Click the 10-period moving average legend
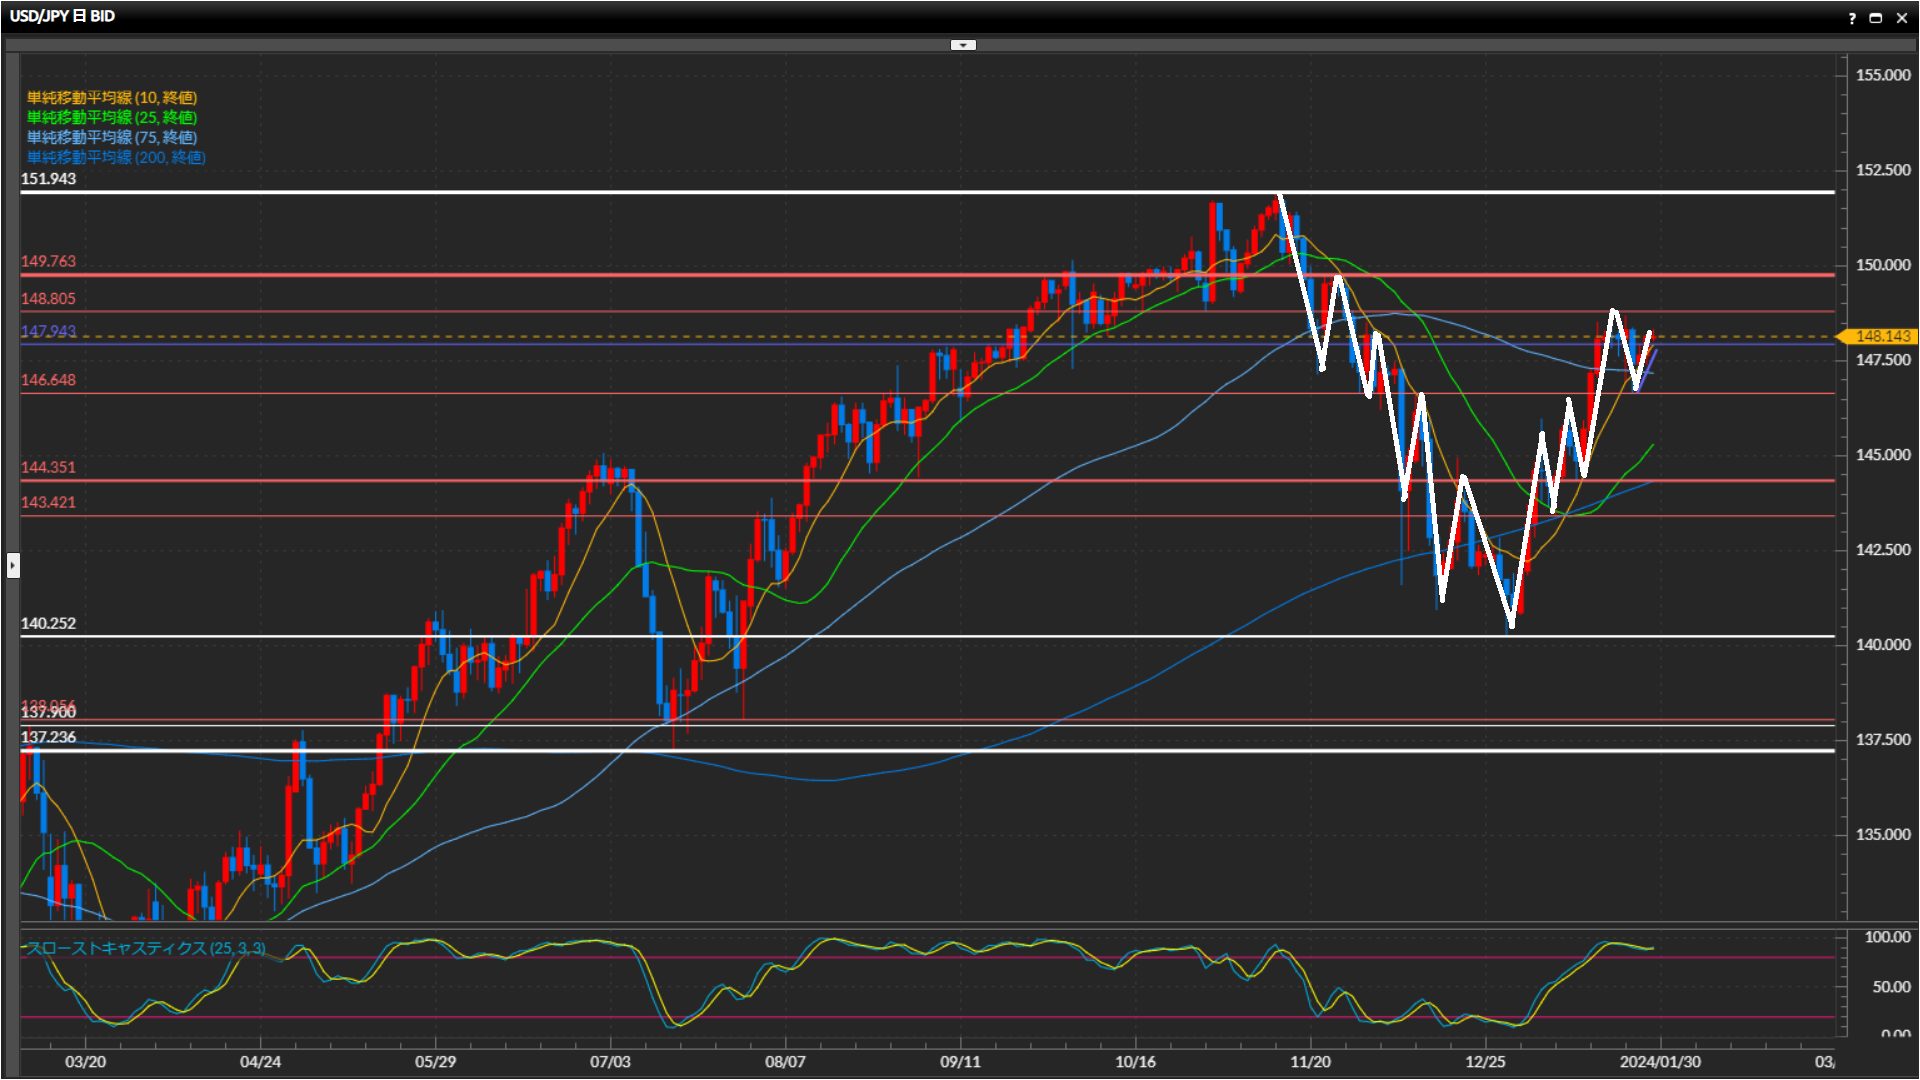 [112, 97]
